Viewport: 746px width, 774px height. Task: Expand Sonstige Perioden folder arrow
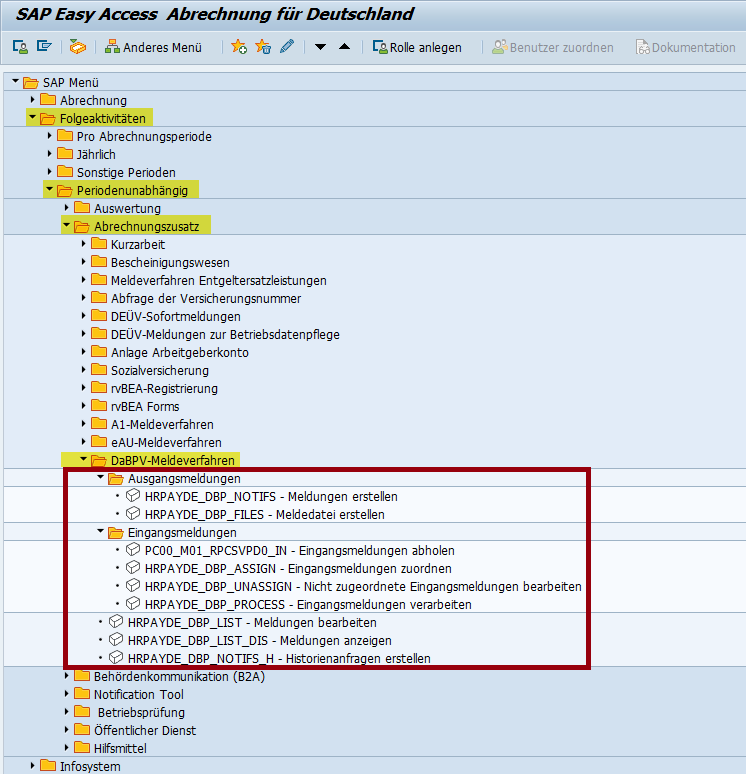[x=49, y=172]
